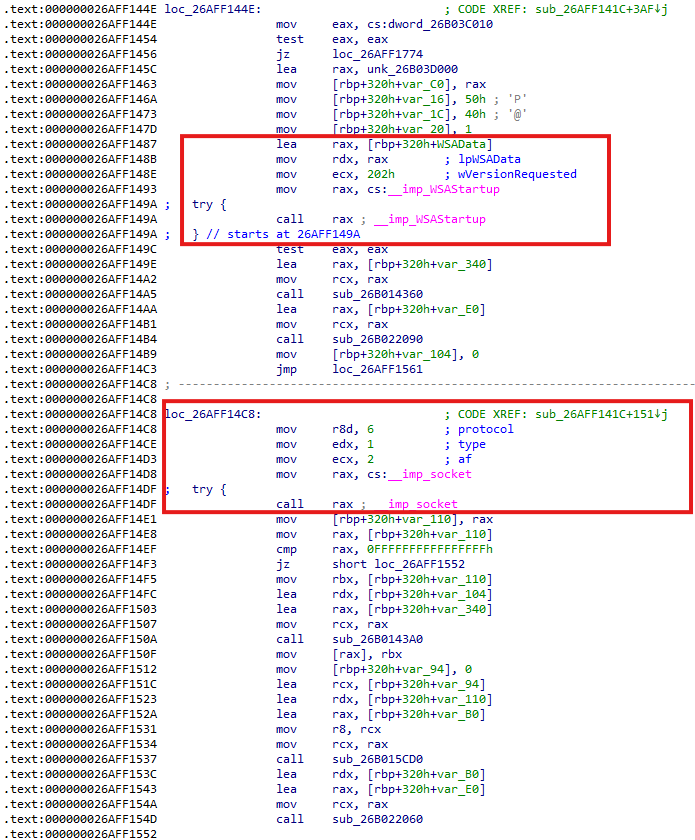Click loc_26AFF1552 in the jz short instruction

(x=398, y=564)
